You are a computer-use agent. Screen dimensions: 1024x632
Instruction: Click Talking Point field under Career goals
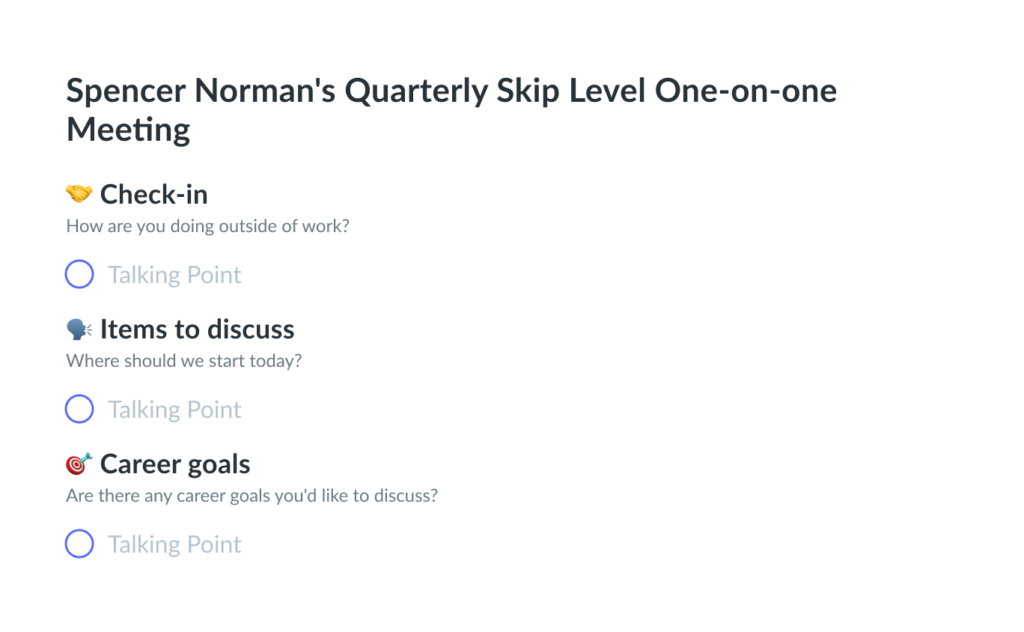tap(174, 545)
